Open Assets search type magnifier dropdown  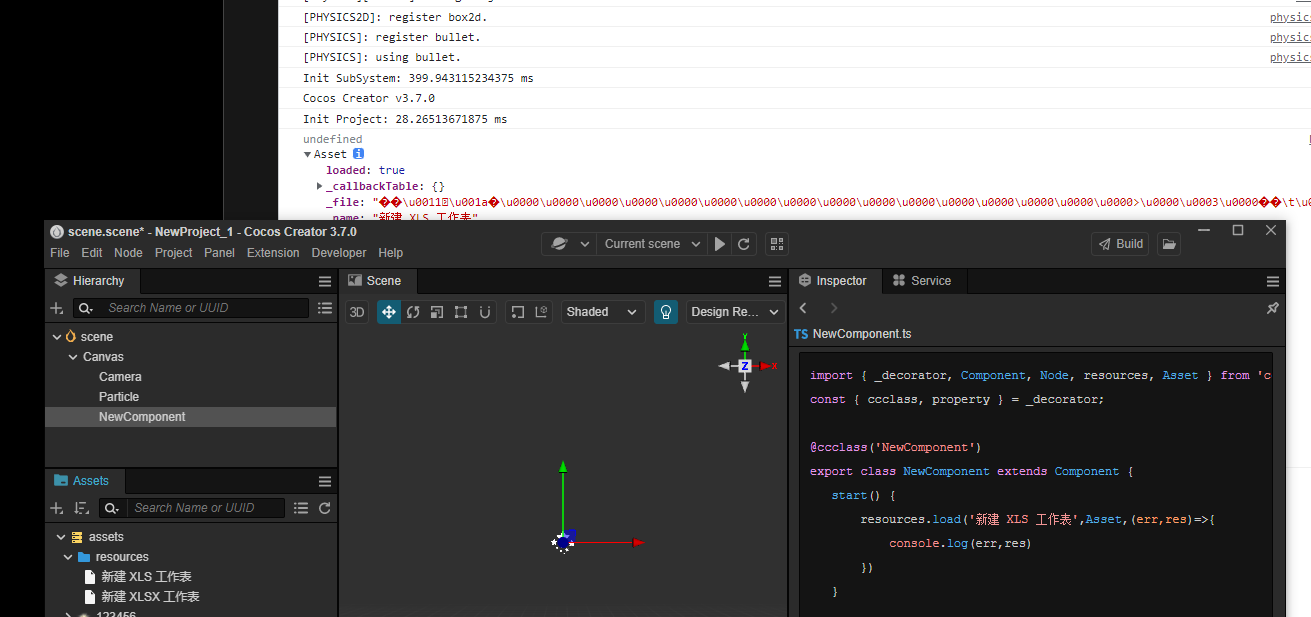pos(112,509)
